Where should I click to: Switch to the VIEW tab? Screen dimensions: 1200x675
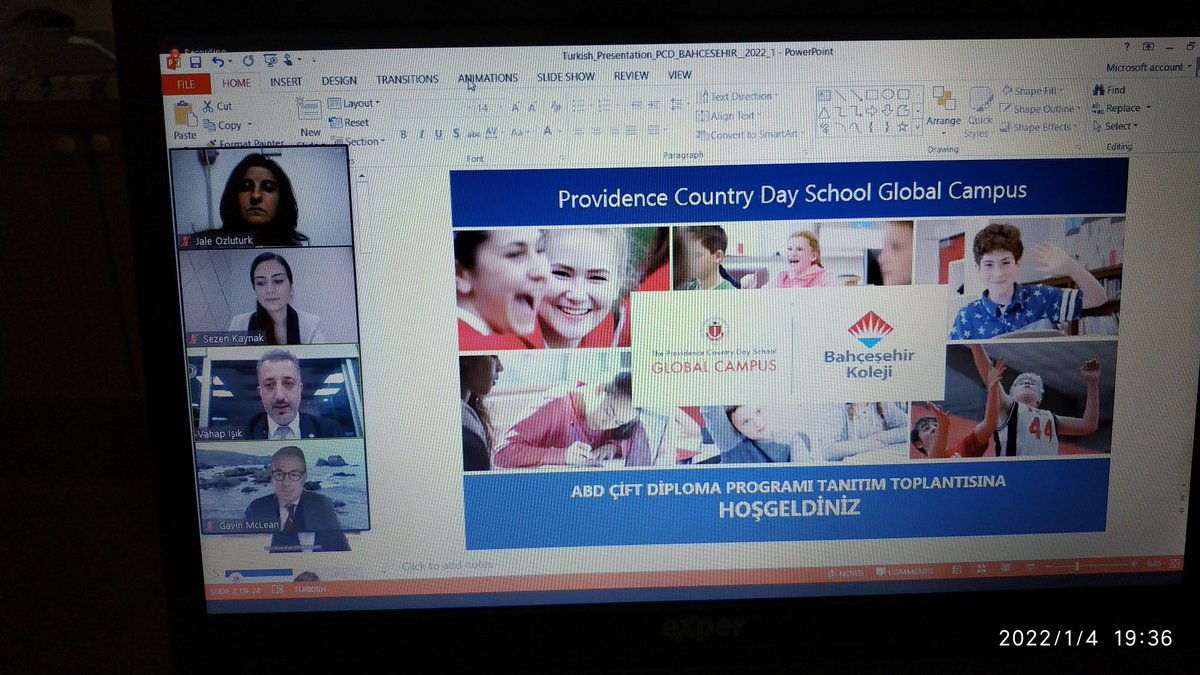pos(680,75)
